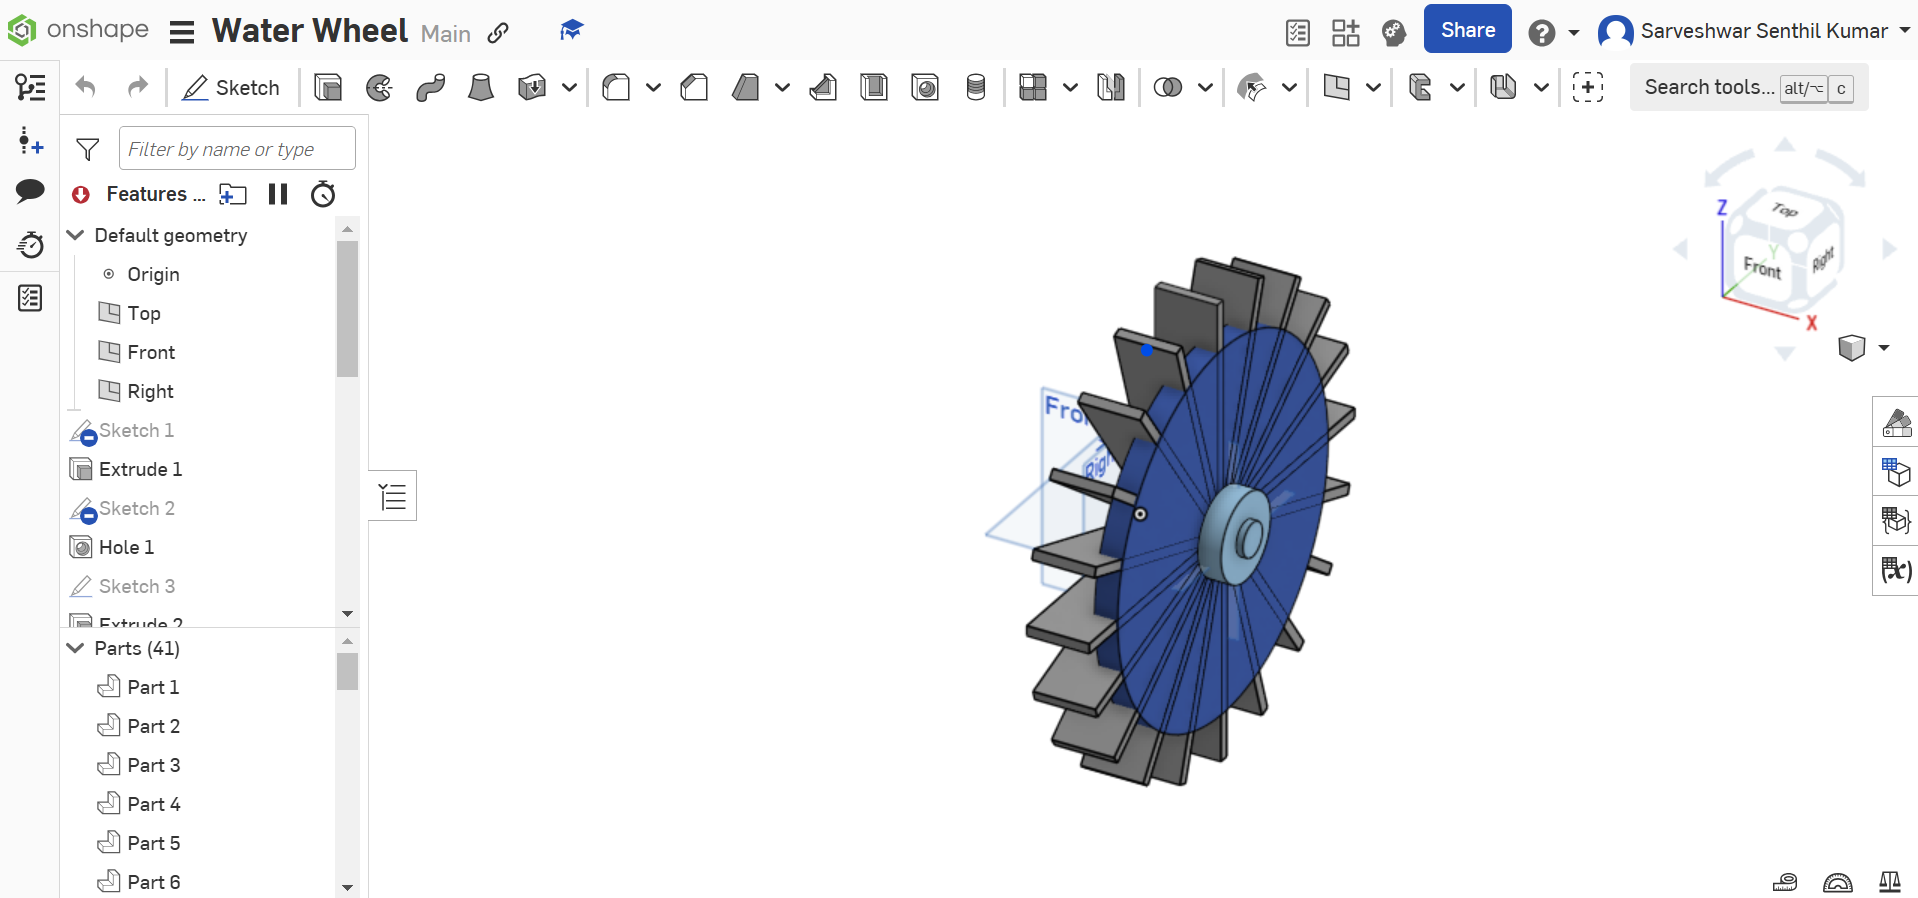Screen dimensions: 1918x898
Task: Pause feature regeneration with pause icon
Action: (278, 194)
